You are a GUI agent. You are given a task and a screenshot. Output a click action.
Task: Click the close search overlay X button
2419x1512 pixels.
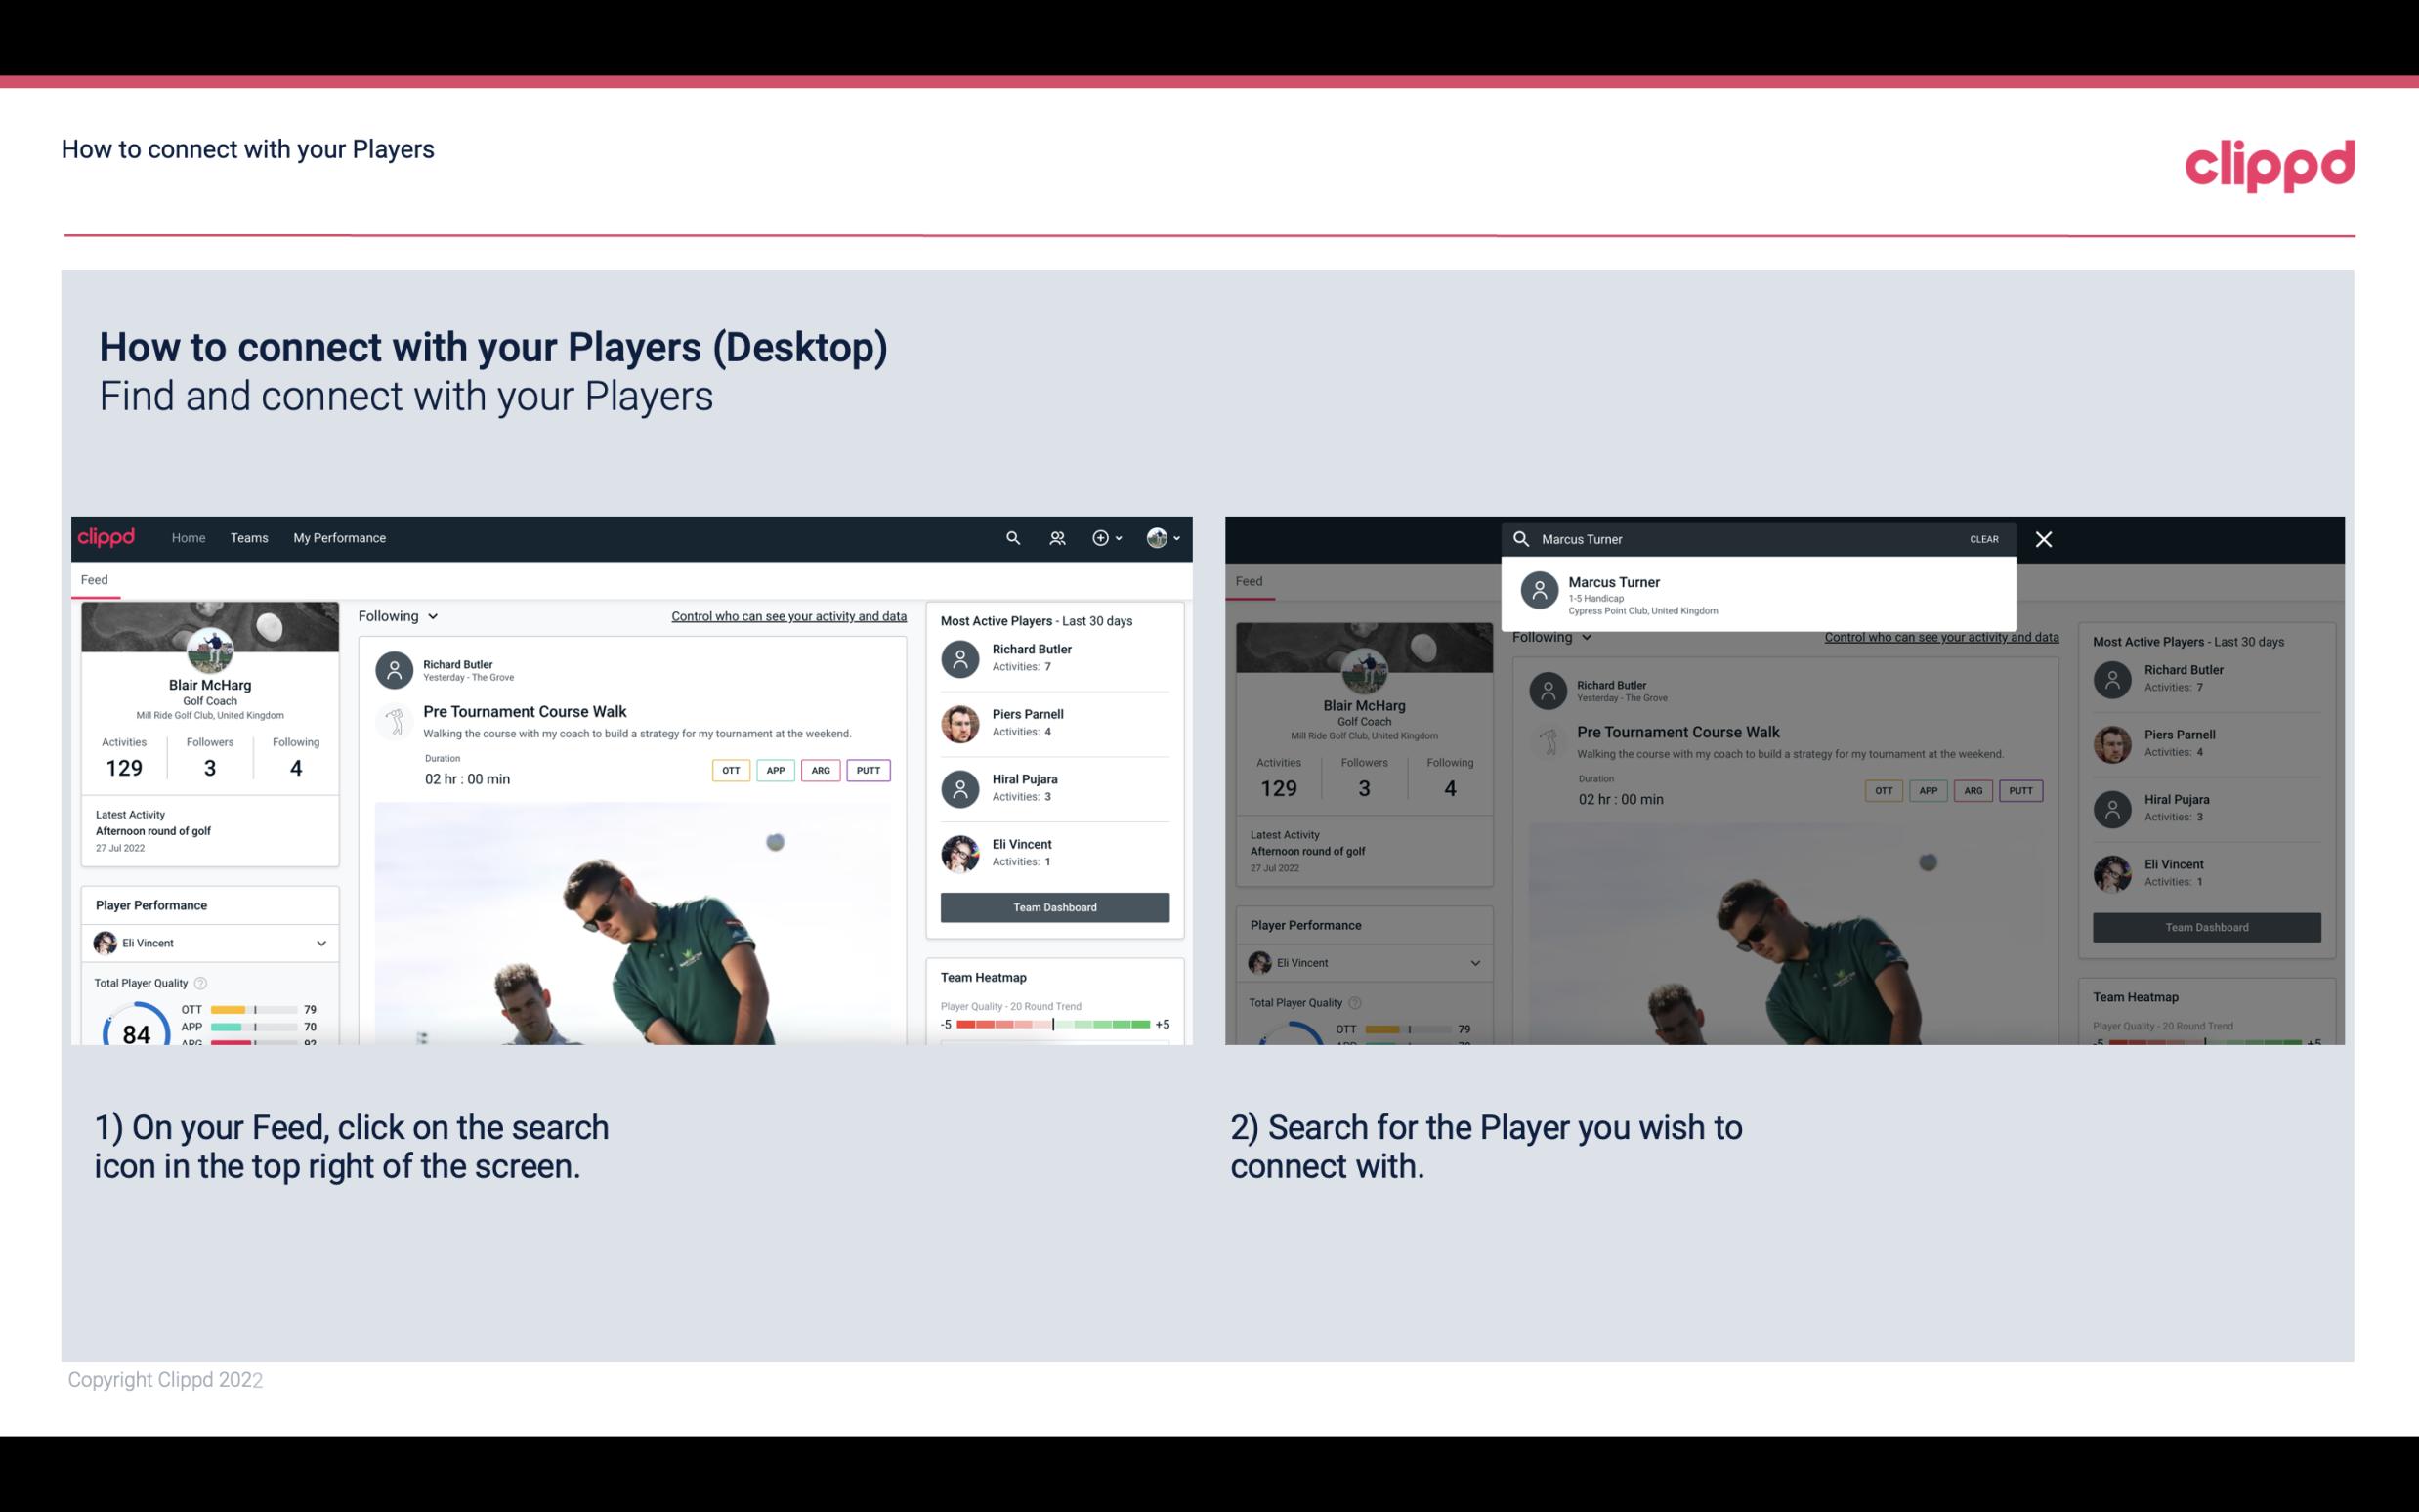click(x=2045, y=538)
